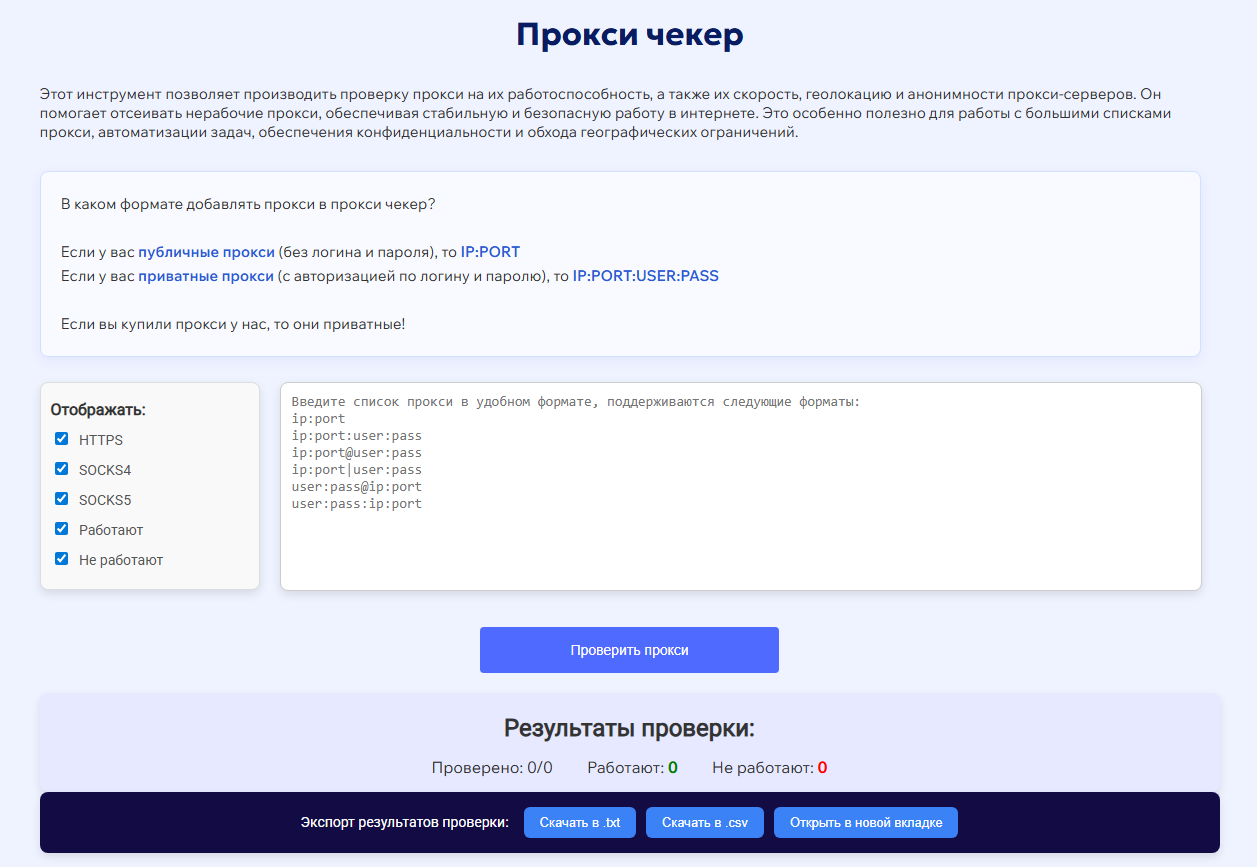1257x867 pixels.
Task: Toggle the SOCKS5 checkbox
Action: [x=62, y=499]
